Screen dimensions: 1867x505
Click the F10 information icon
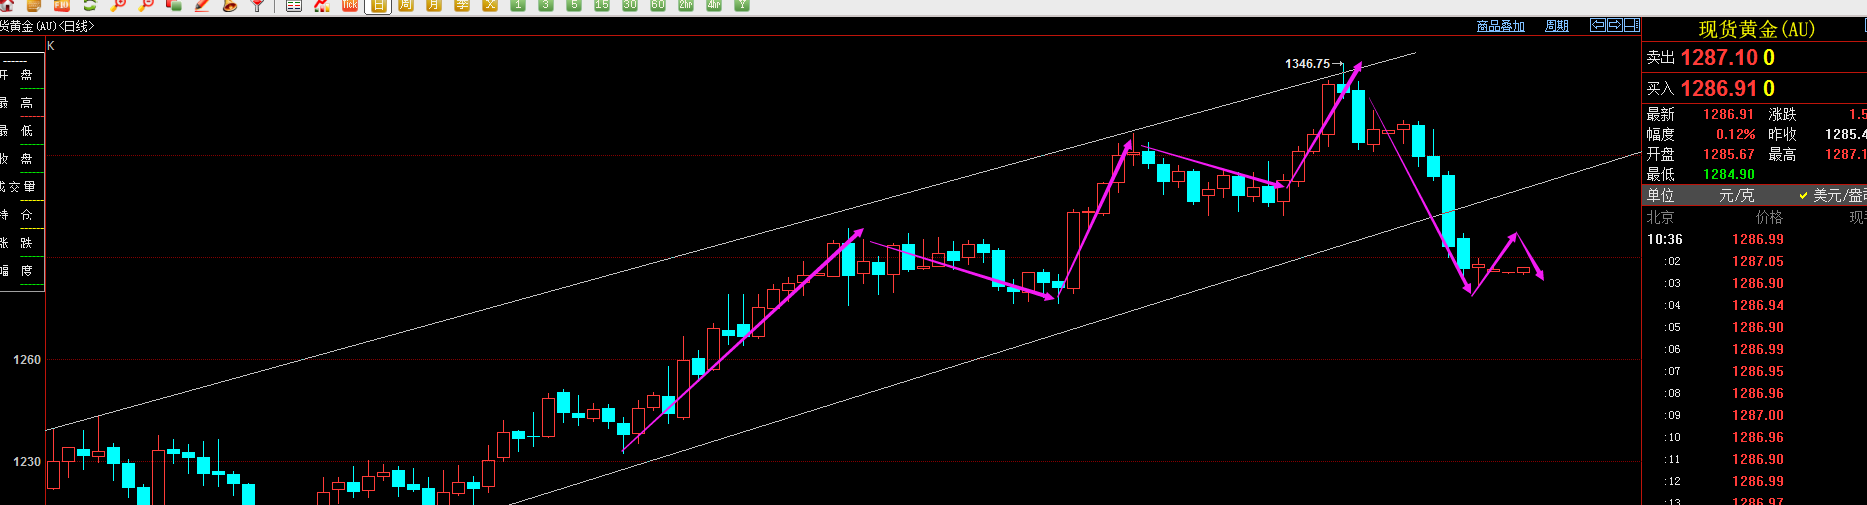[x=61, y=5]
